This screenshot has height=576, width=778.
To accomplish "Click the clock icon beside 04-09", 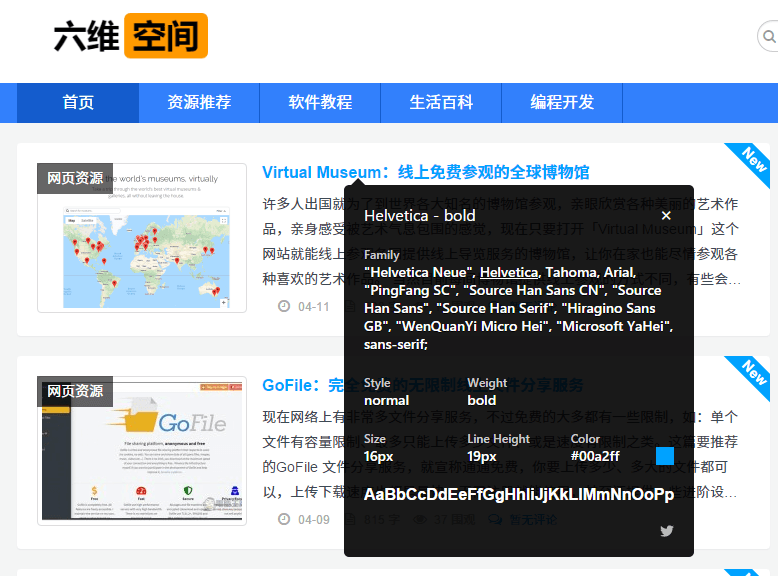I will [284, 519].
